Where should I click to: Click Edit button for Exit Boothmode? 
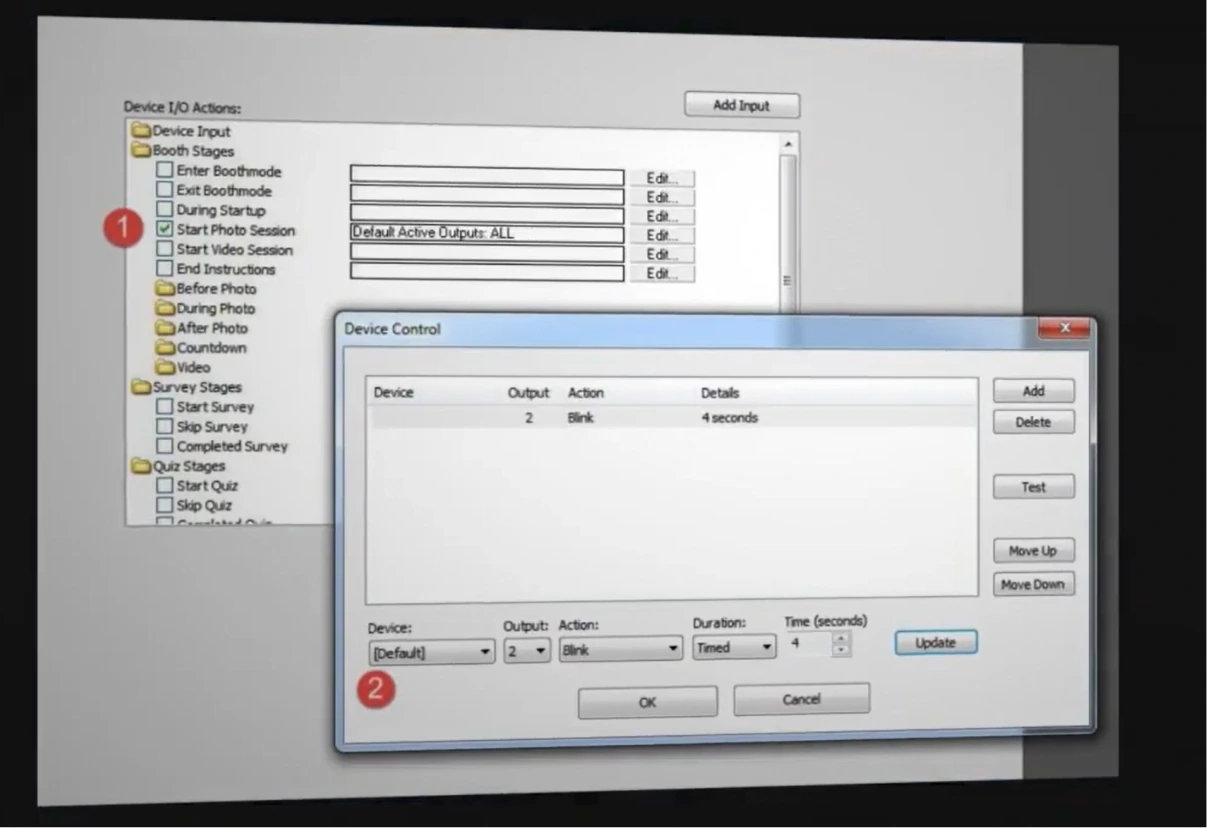point(662,197)
